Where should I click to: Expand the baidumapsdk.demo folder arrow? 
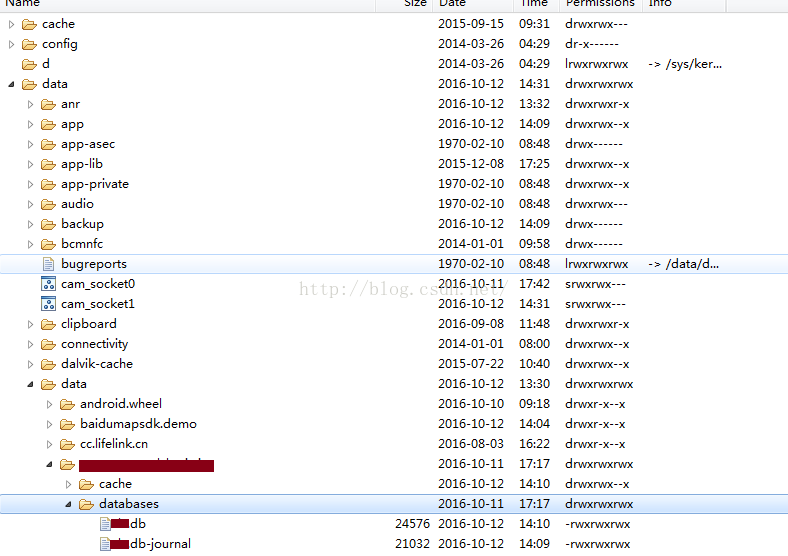click(x=49, y=424)
